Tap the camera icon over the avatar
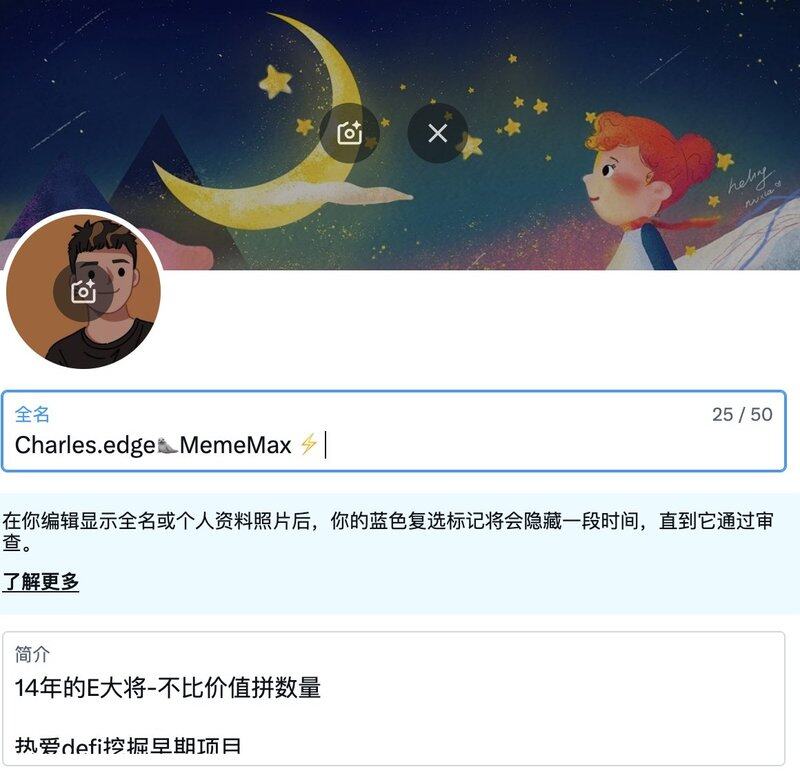This screenshot has width=800, height=778. click(83, 292)
